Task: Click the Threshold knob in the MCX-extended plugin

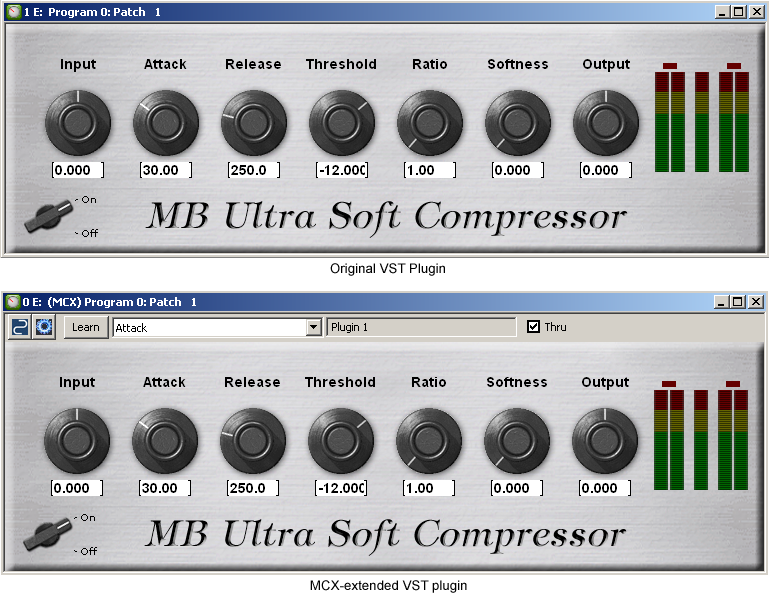Action: pos(340,441)
